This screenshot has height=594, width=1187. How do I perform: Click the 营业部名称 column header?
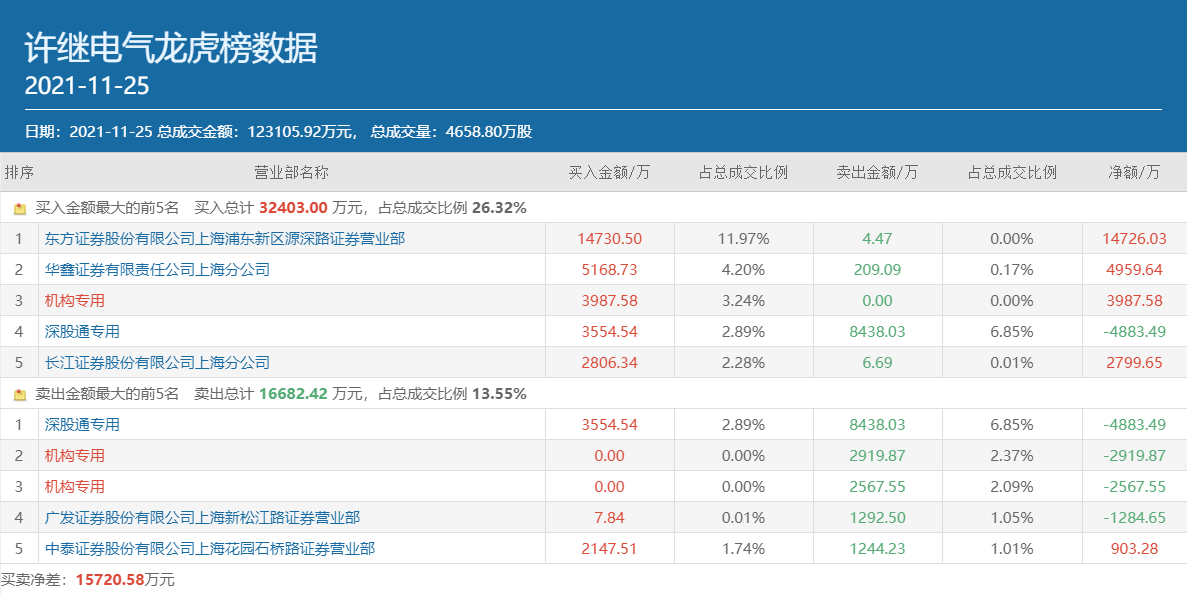click(x=291, y=173)
